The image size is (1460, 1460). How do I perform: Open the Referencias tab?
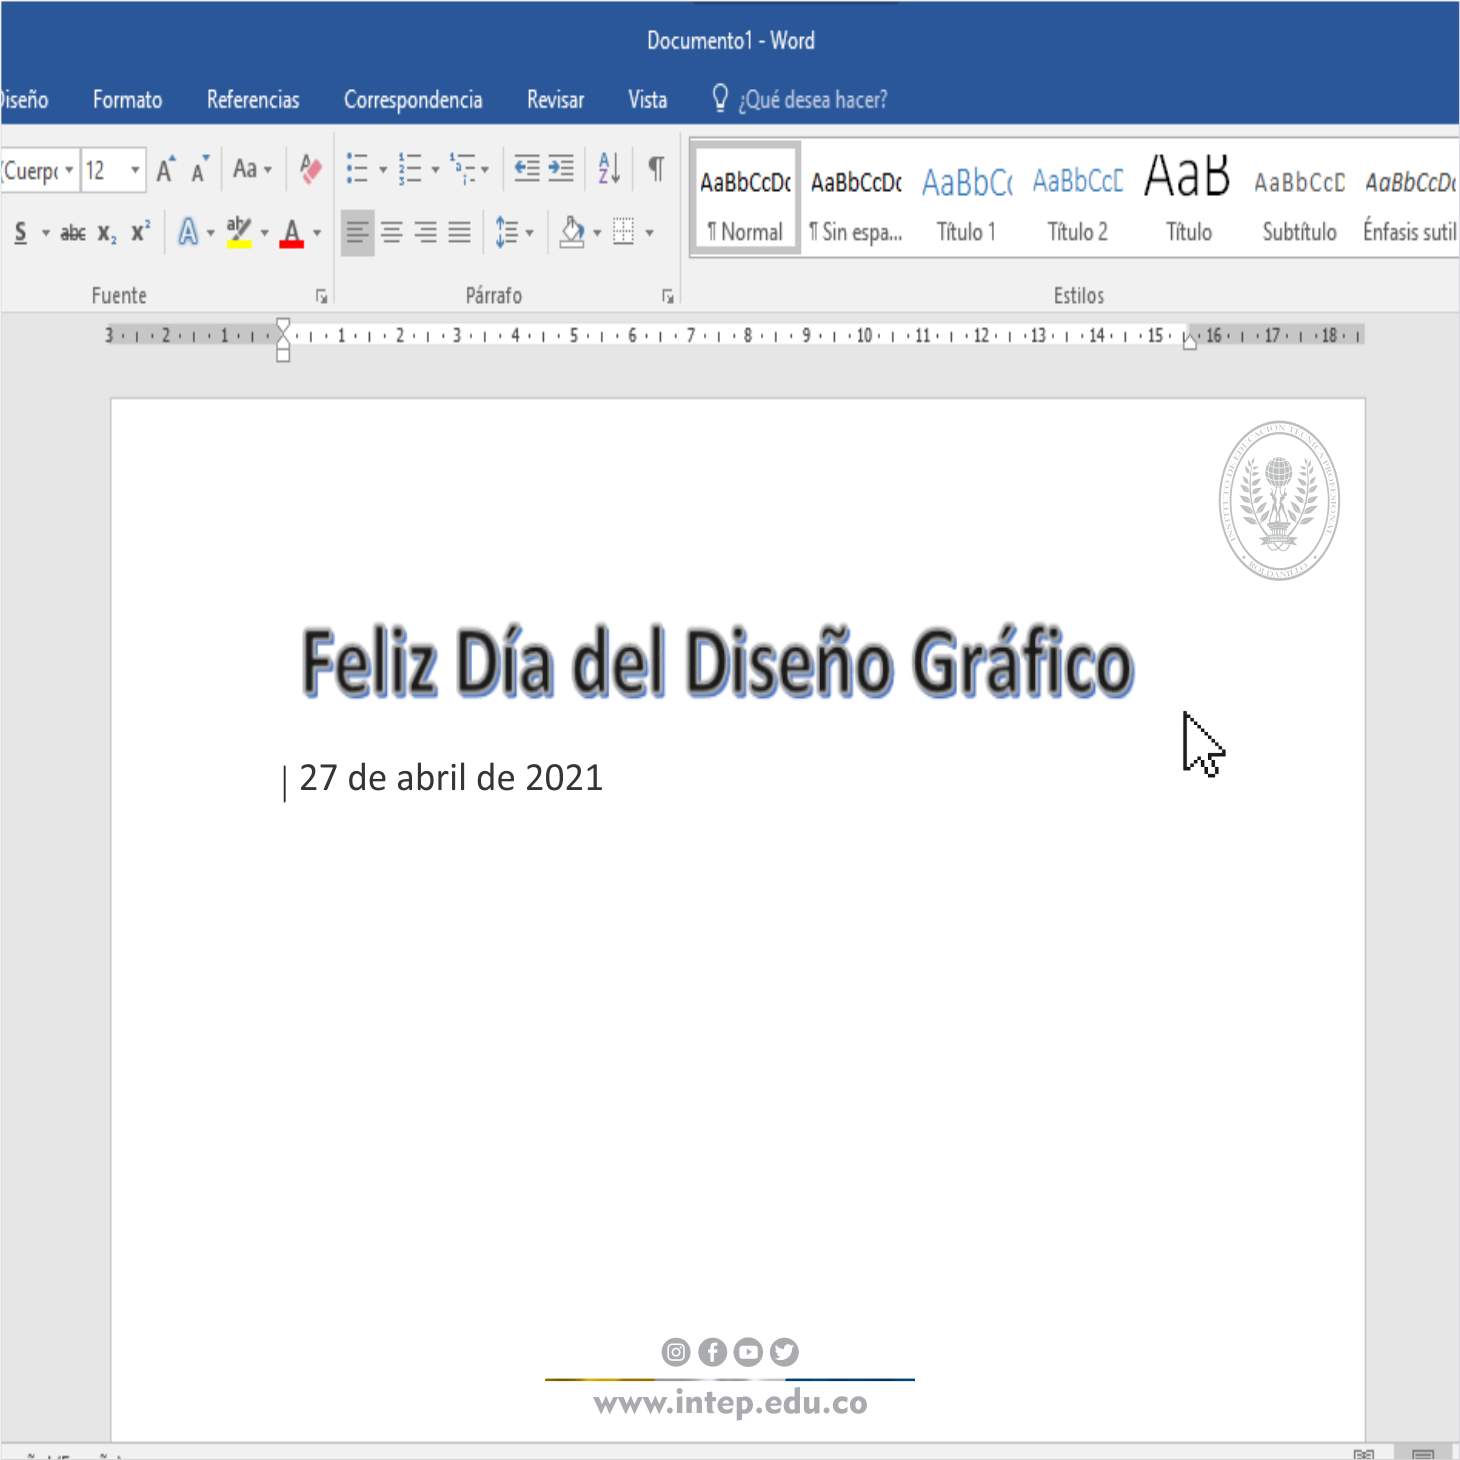[x=253, y=99]
